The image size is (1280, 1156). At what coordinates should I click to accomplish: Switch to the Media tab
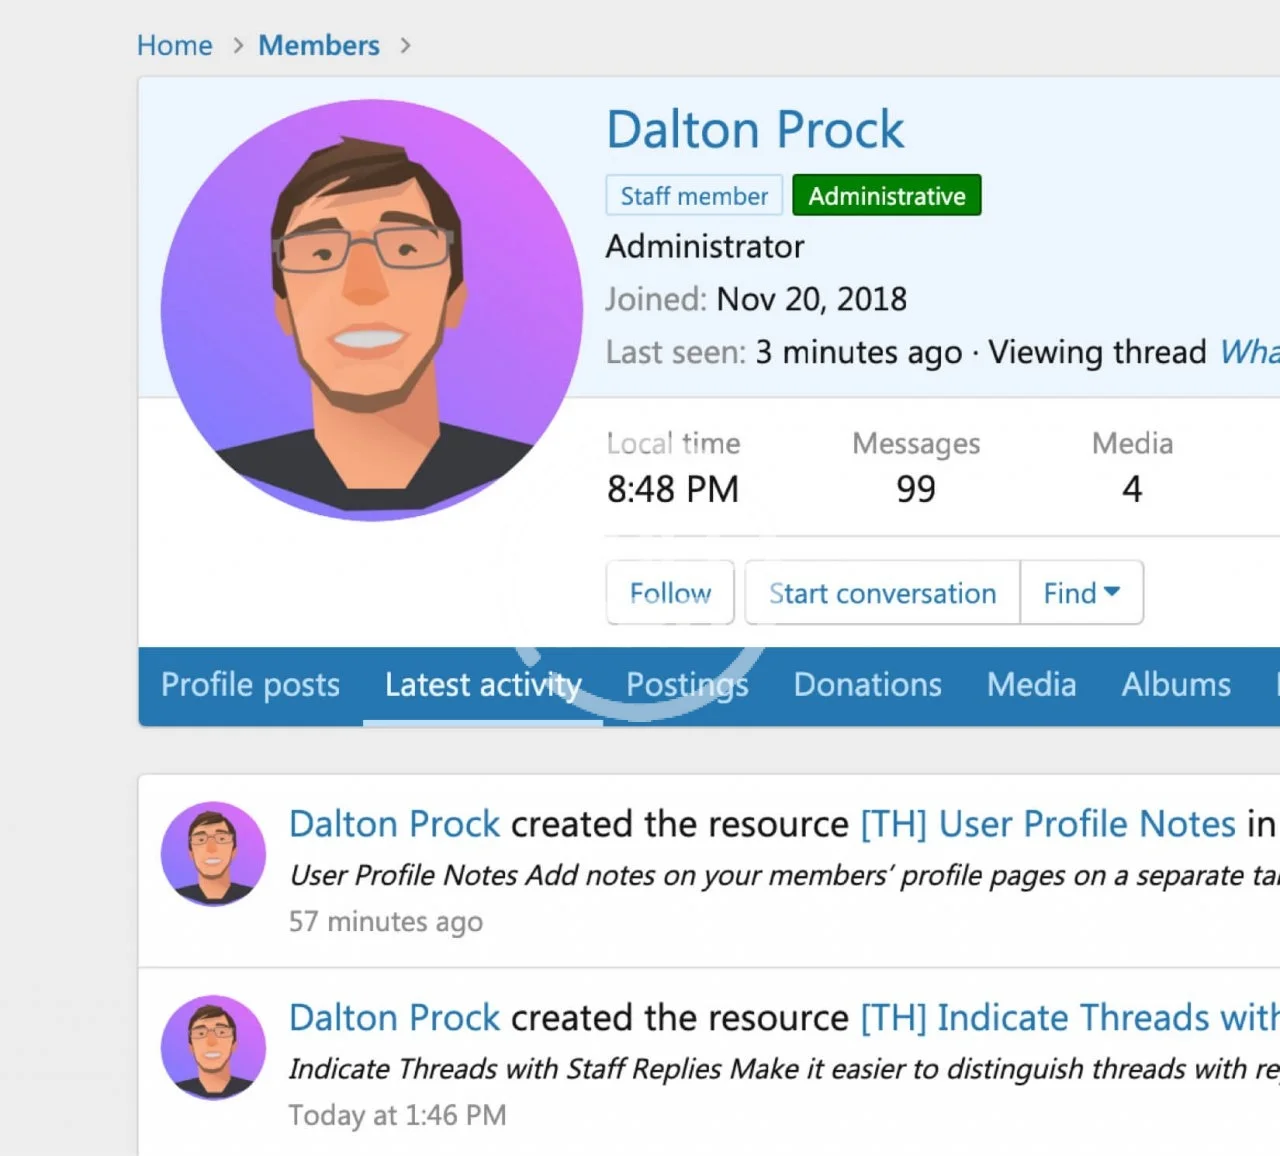click(x=1031, y=685)
